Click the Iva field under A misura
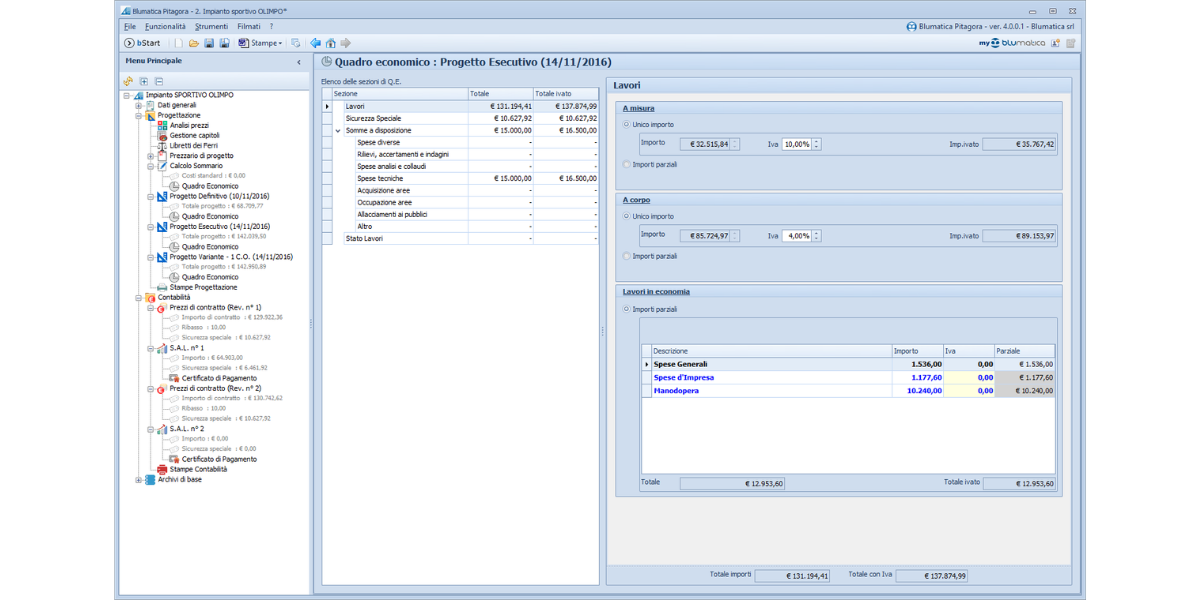This screenshot has width=1200, height=600. 796,144
